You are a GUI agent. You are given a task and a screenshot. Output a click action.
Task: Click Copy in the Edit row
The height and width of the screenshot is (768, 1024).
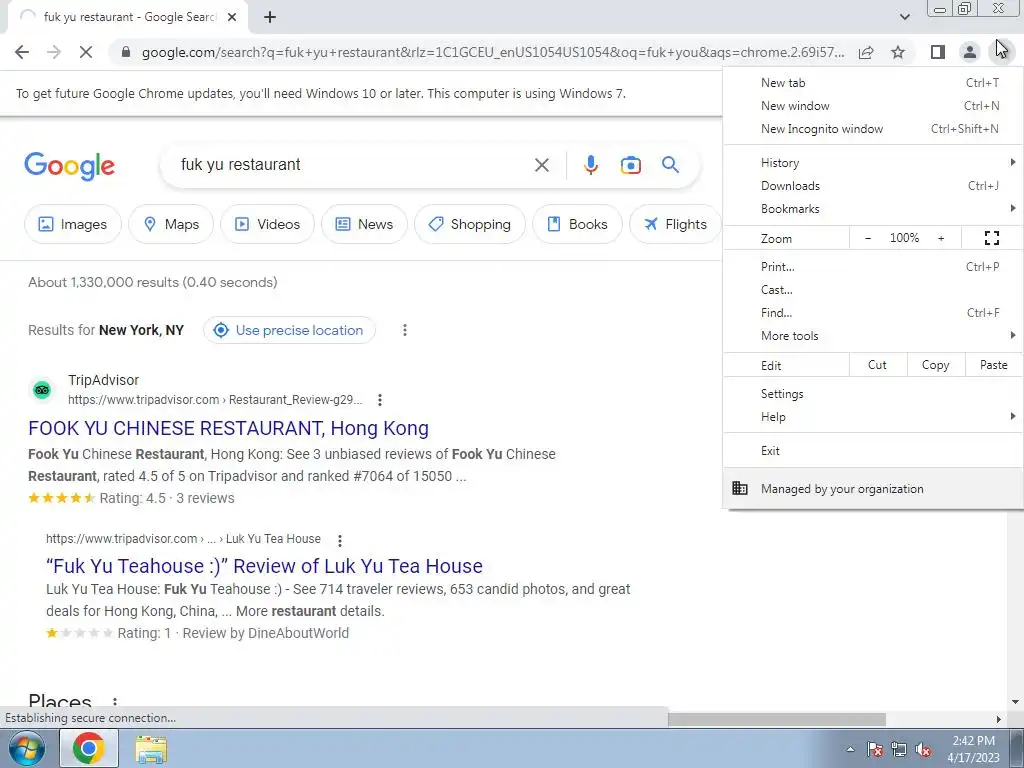click(x=936, y=365)
